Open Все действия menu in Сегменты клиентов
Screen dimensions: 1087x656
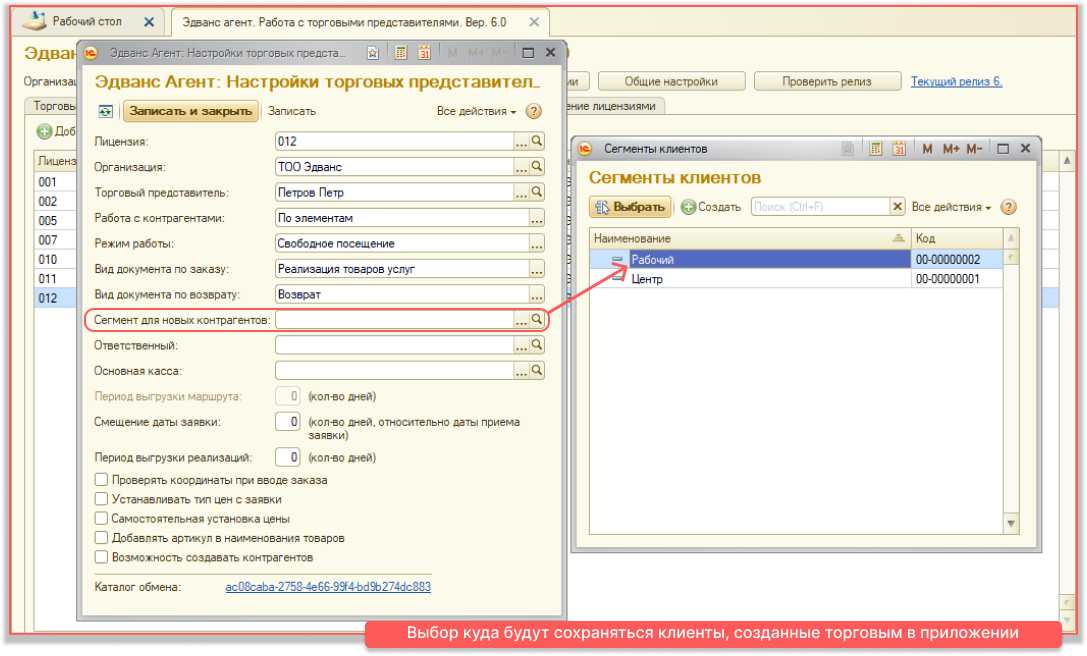(x=951, y=207)
